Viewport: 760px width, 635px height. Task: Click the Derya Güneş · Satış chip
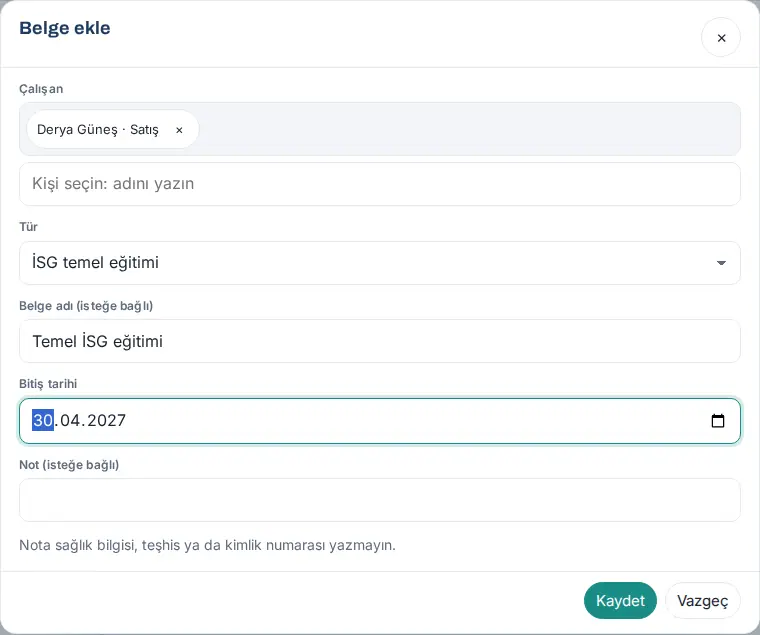coord(112,129)
